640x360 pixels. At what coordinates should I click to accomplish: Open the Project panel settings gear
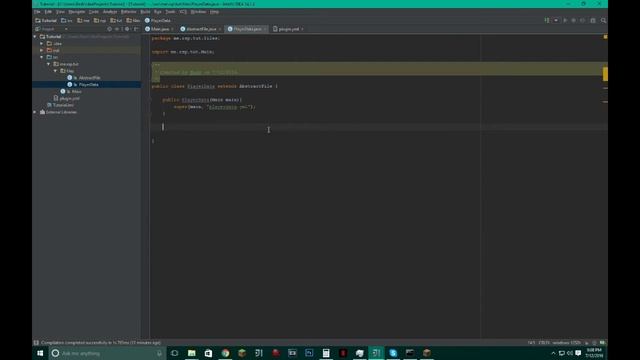(127, 29)
